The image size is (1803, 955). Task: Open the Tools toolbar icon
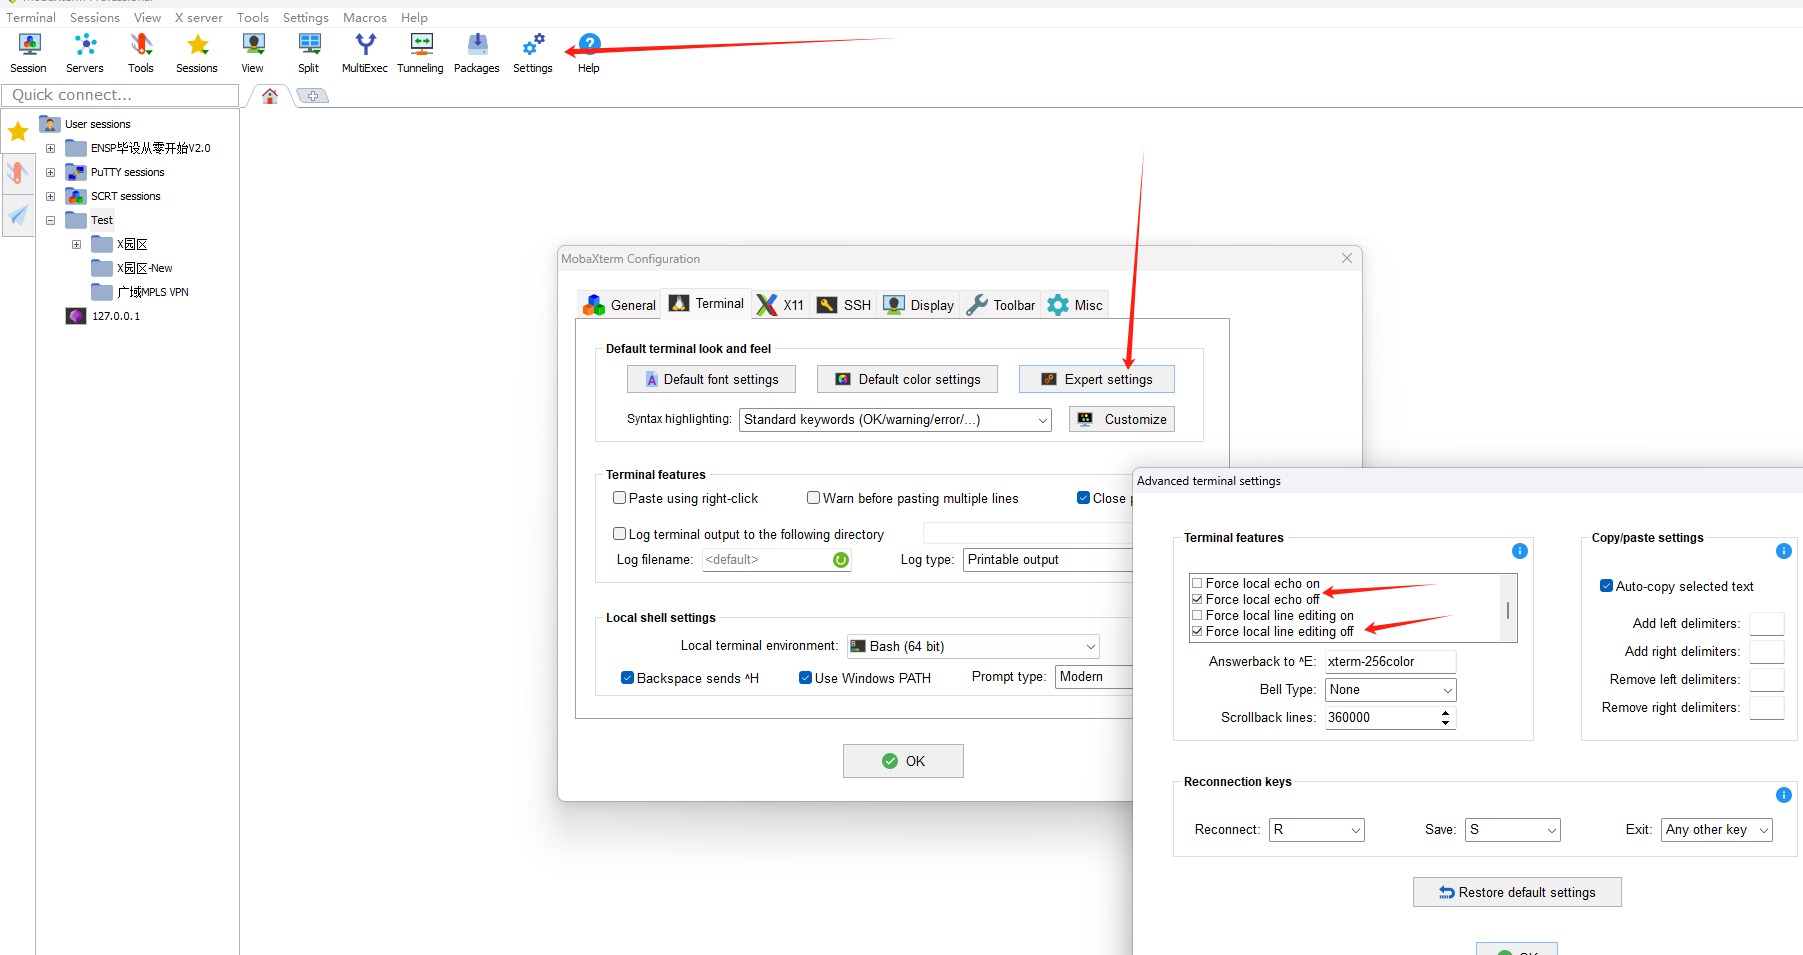click(141, 53)
